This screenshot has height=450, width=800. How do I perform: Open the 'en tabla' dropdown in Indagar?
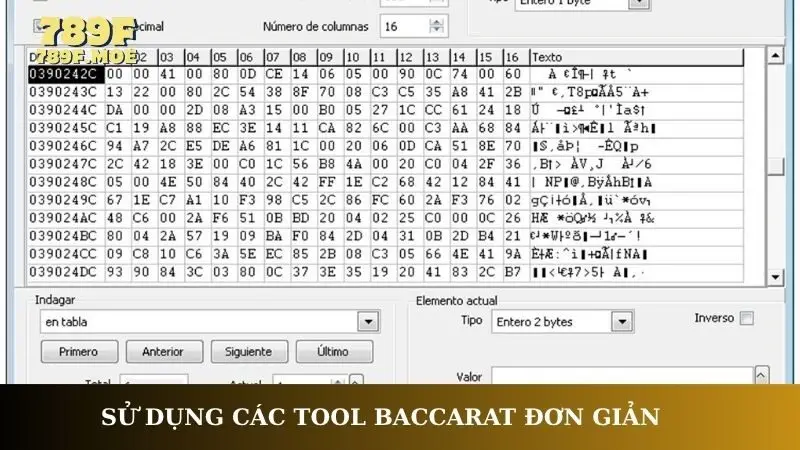pyautogui.click(x=365, y=322)
